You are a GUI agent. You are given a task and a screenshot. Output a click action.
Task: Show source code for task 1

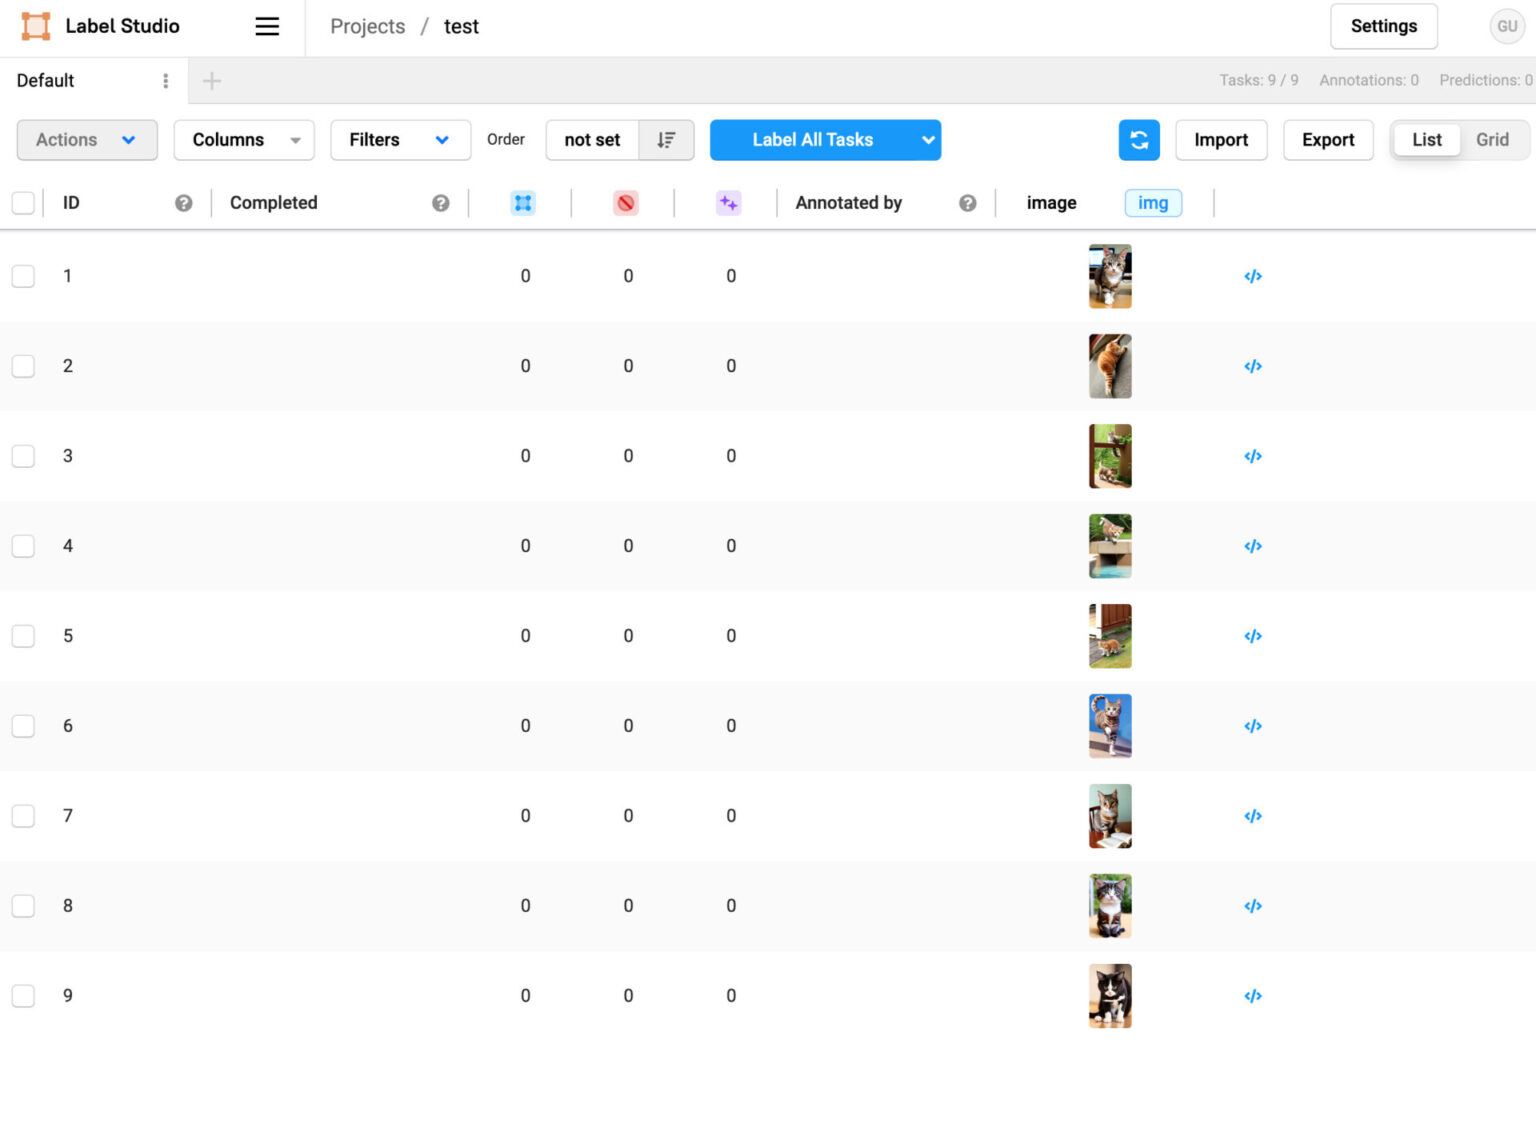point(1252,276)
